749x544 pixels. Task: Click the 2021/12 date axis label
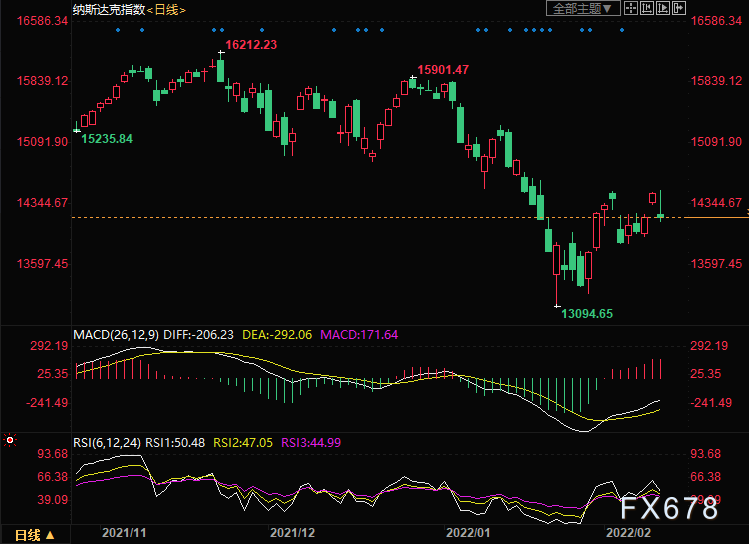click(292, 533)
